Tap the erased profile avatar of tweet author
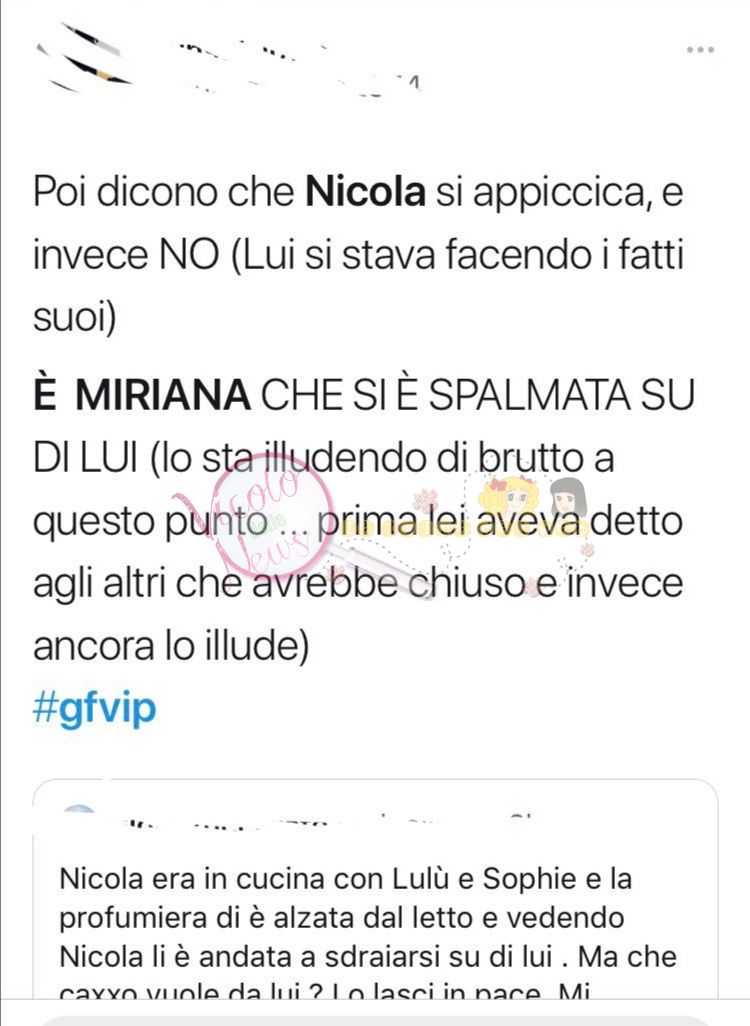 82,58
